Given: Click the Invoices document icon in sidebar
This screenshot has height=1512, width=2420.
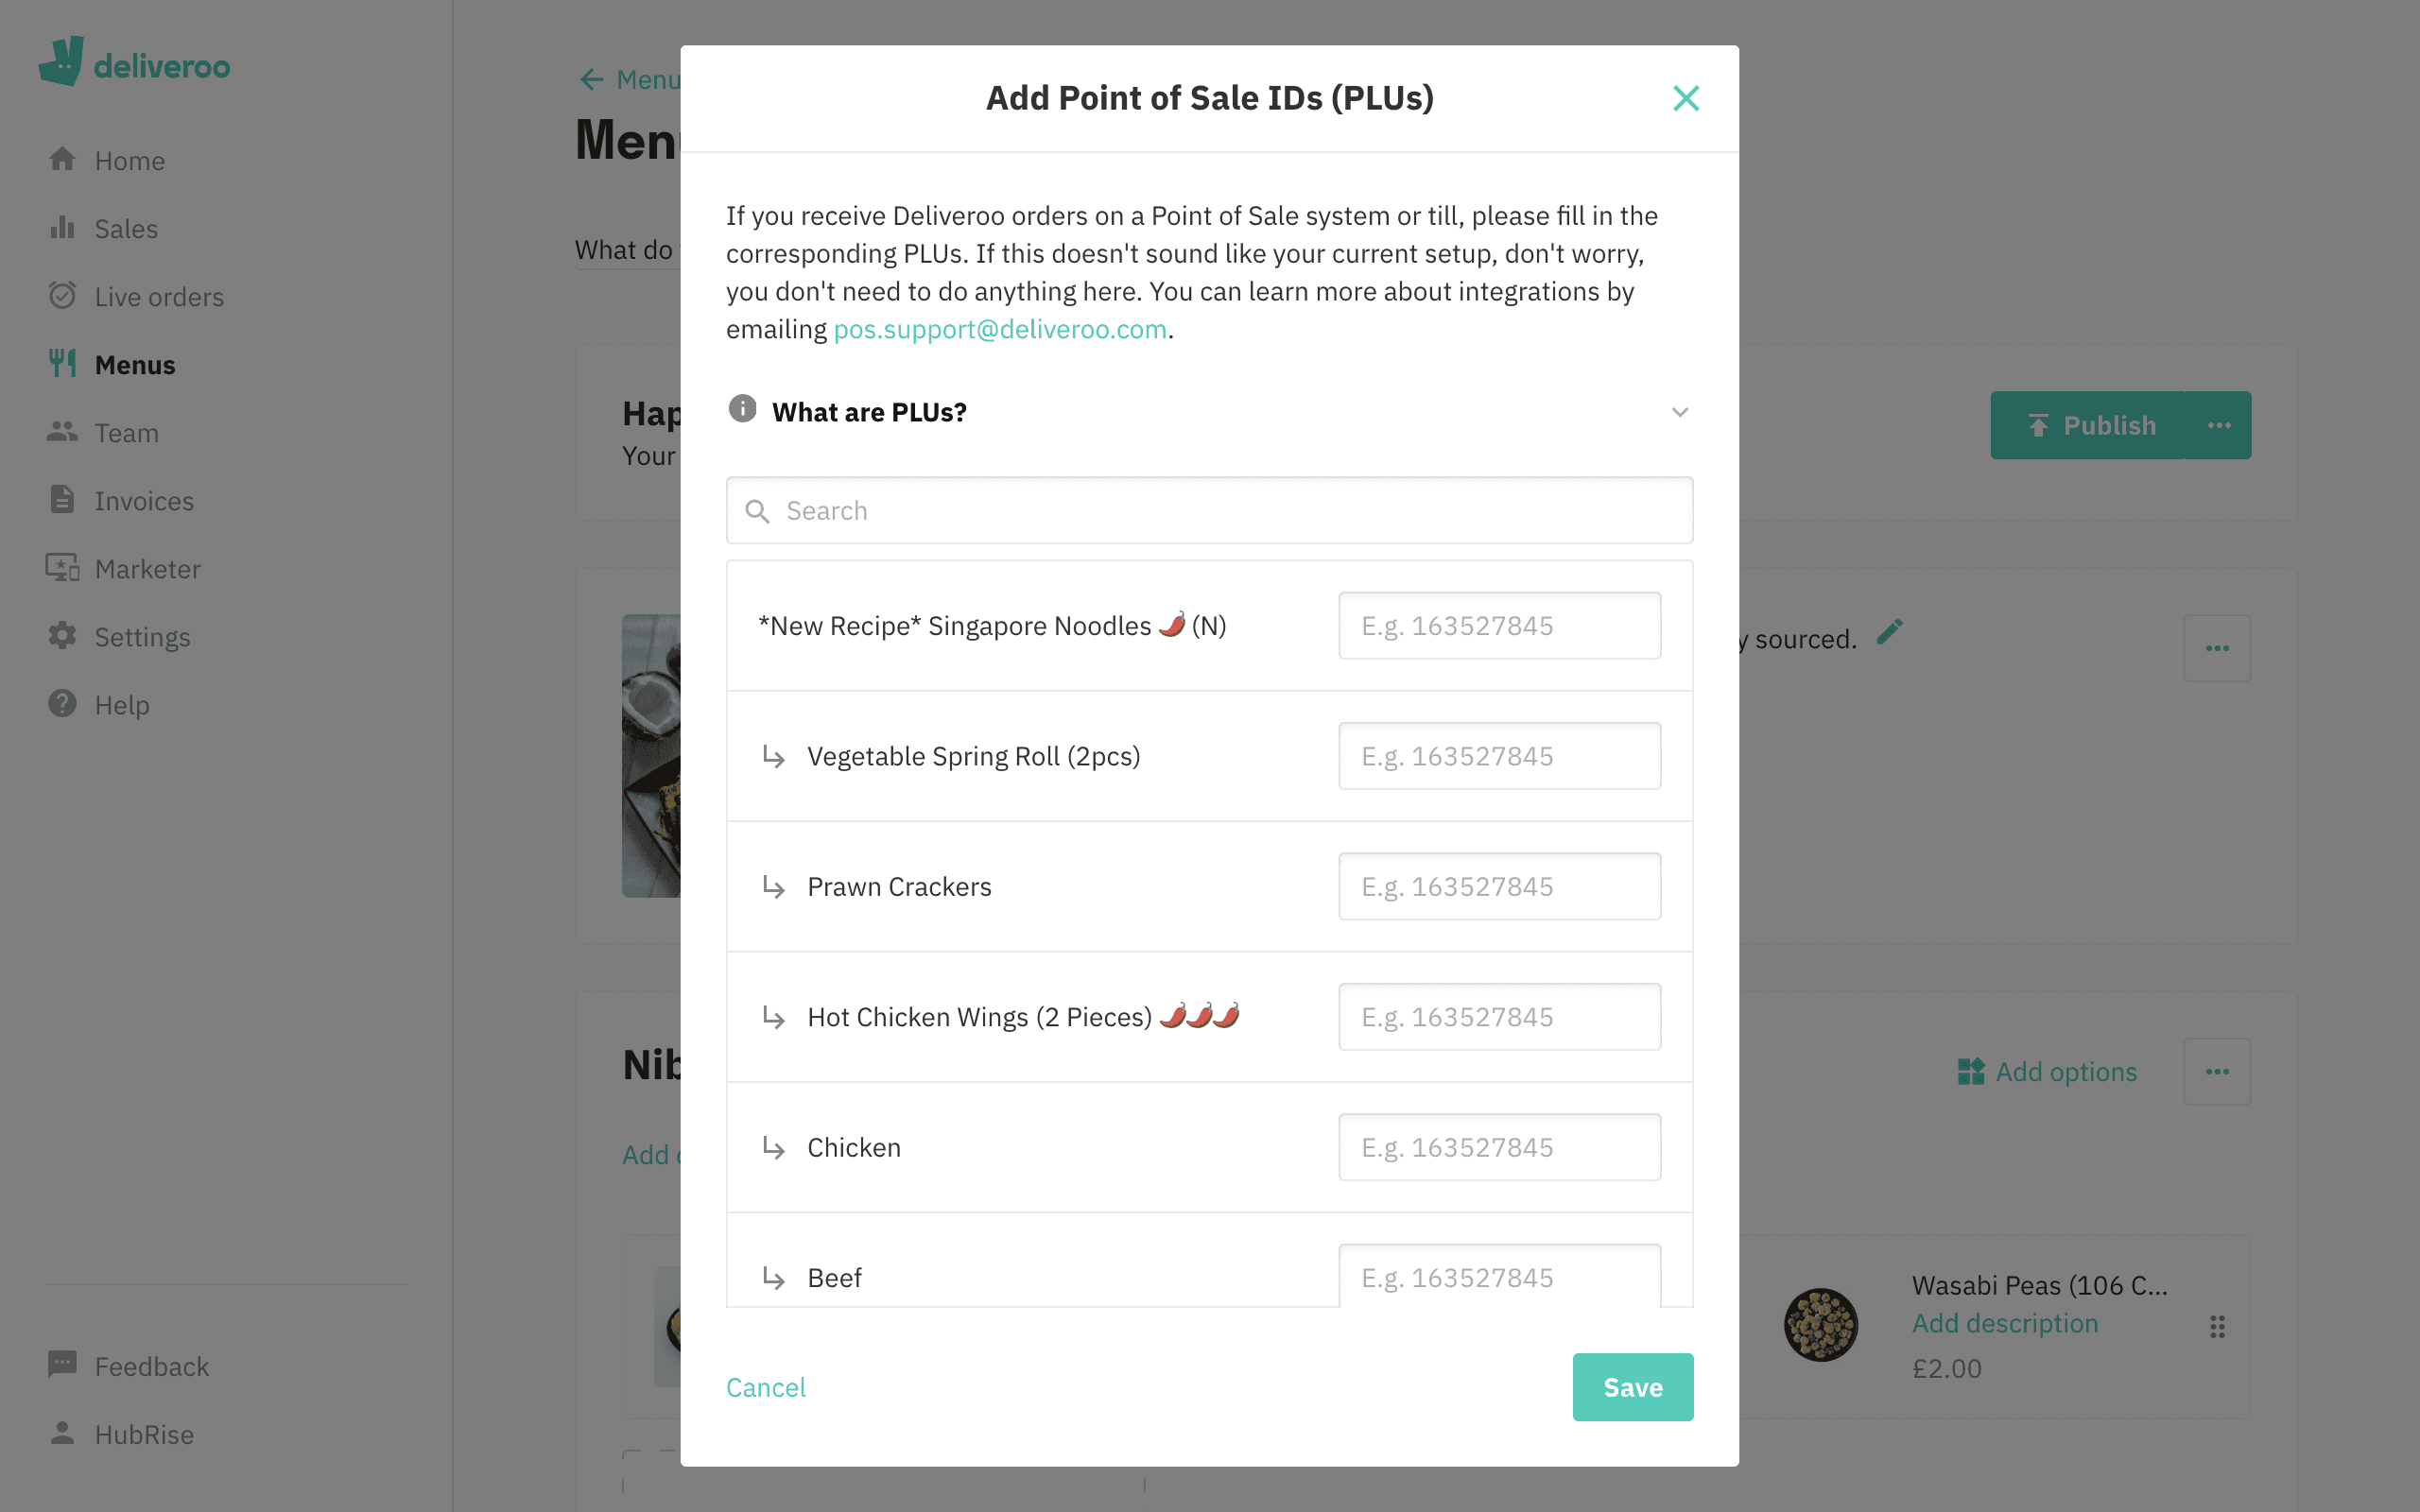Looking at the screenshot, I should pos(61,502).
